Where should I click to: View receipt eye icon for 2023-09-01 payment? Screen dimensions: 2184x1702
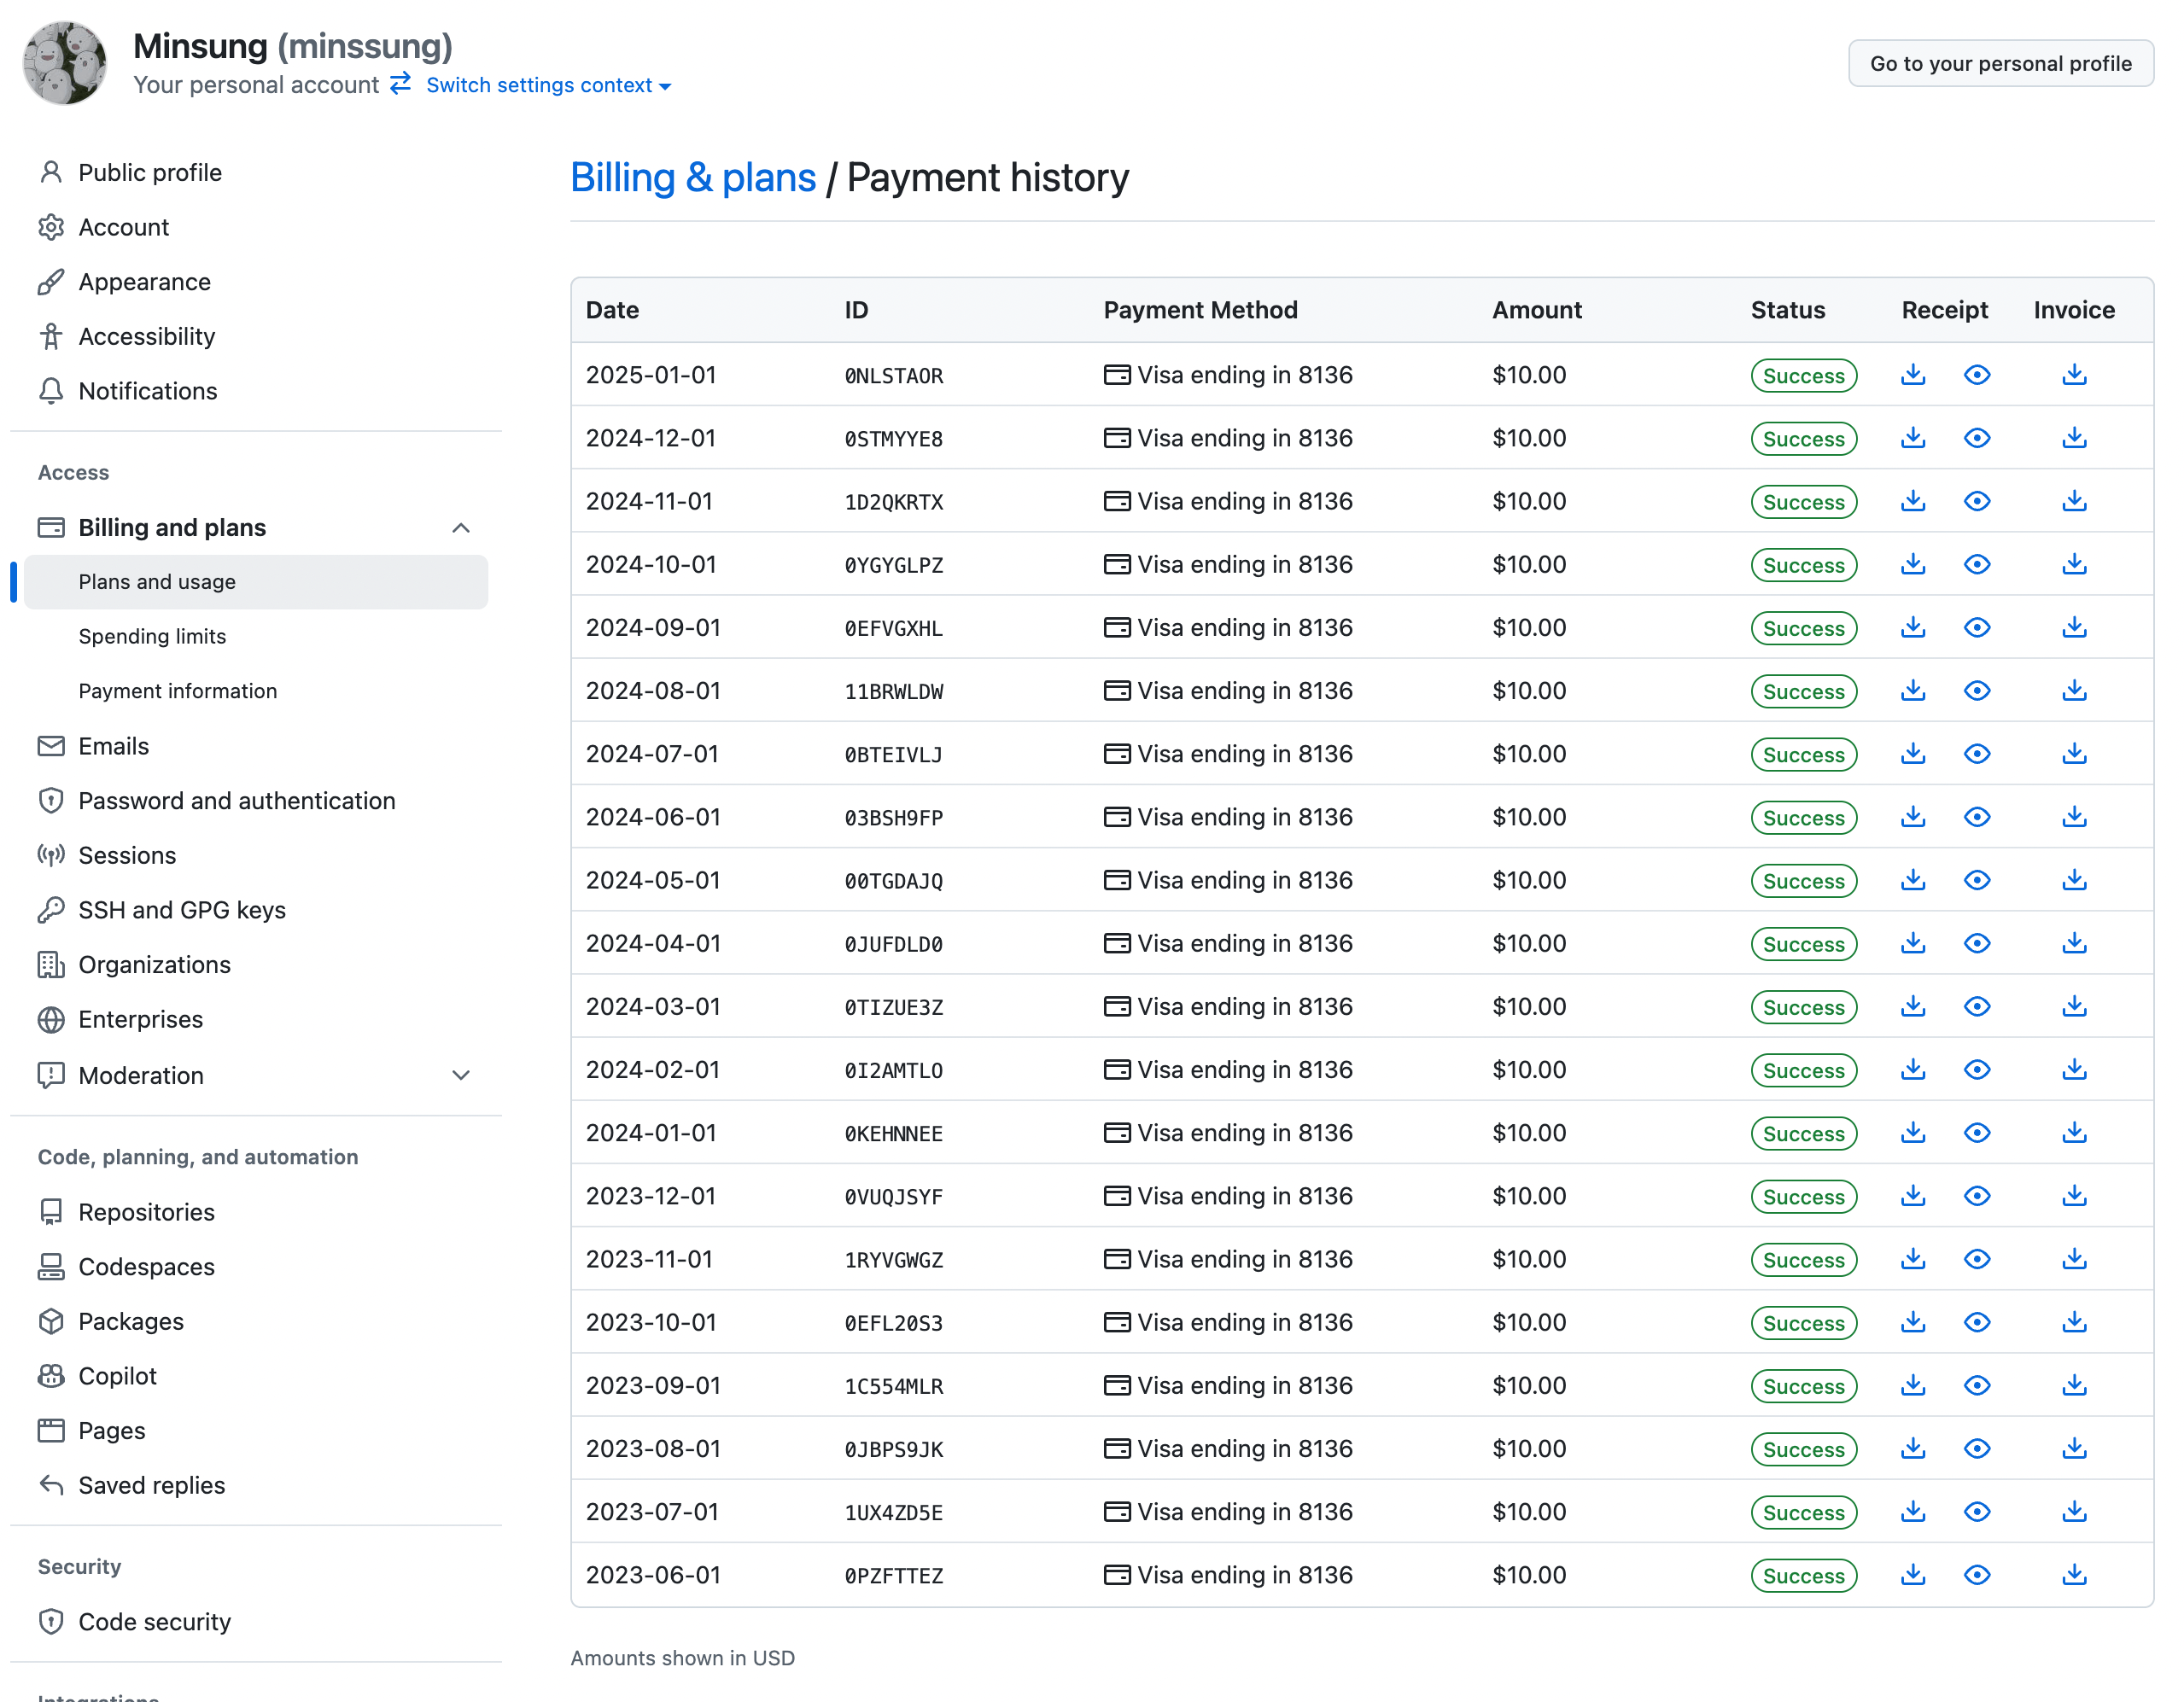coord(1976,1386)
